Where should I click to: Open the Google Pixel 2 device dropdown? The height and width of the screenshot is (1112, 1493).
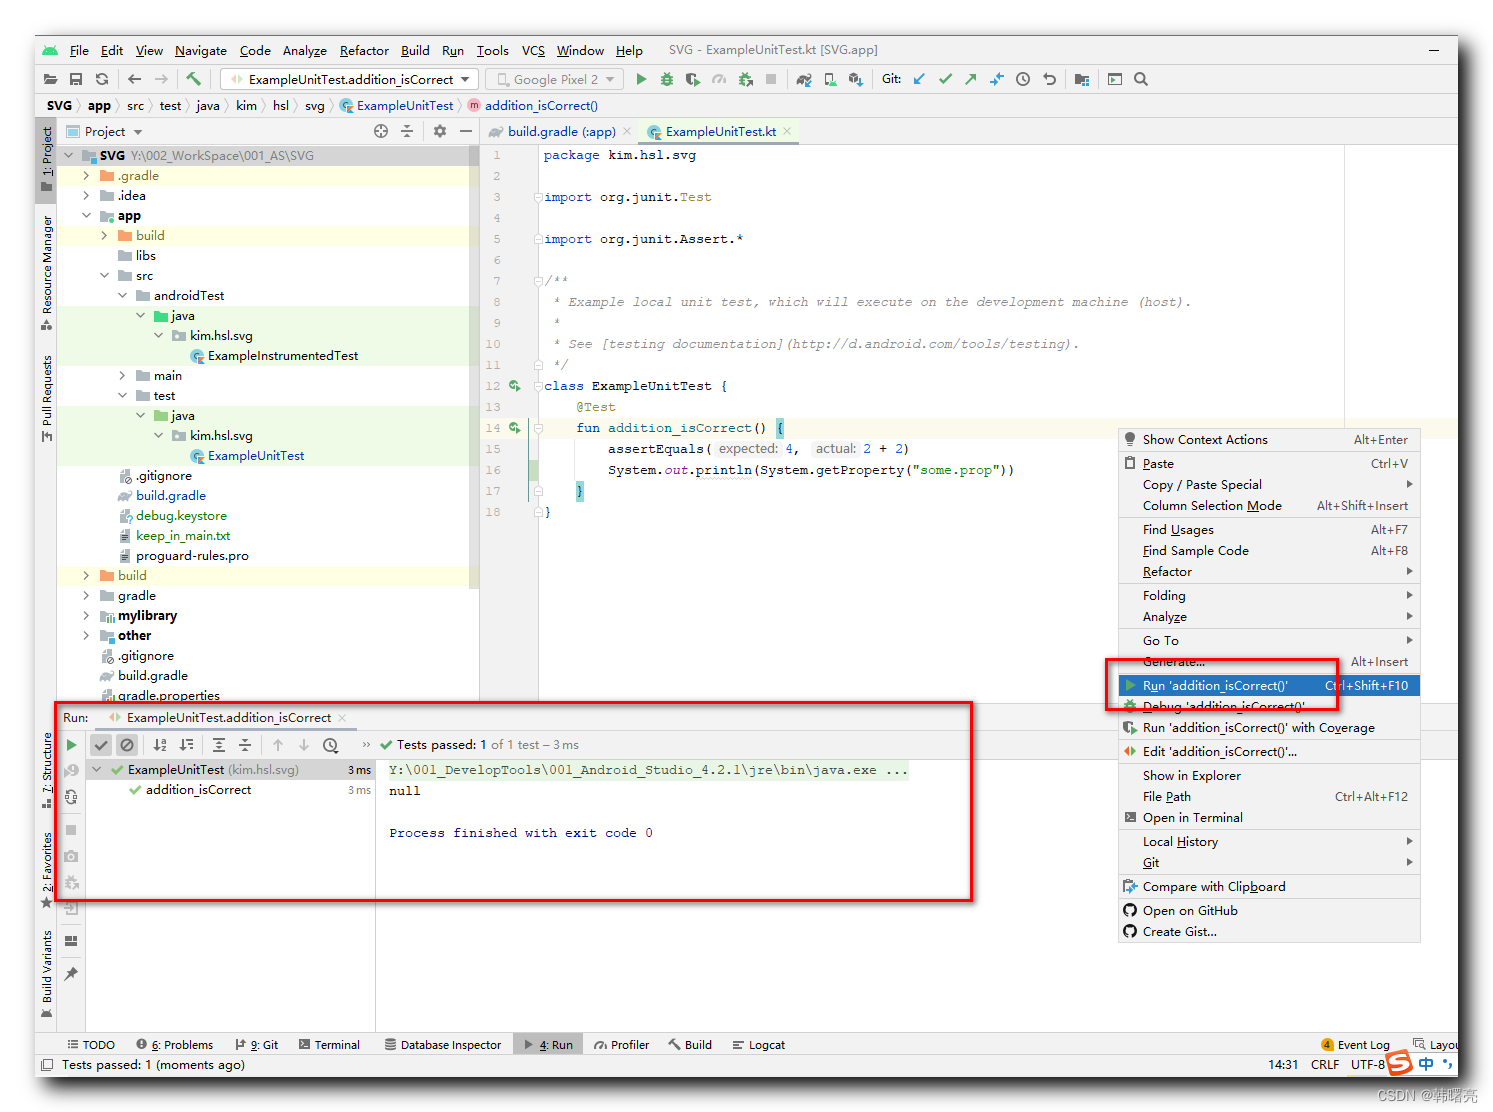(x=555, y=79)
